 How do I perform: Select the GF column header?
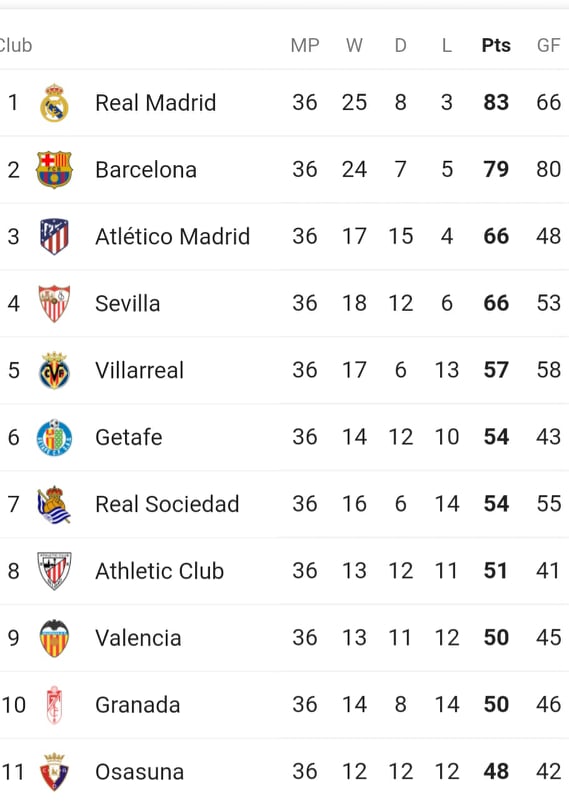click(x=549, y=45)
